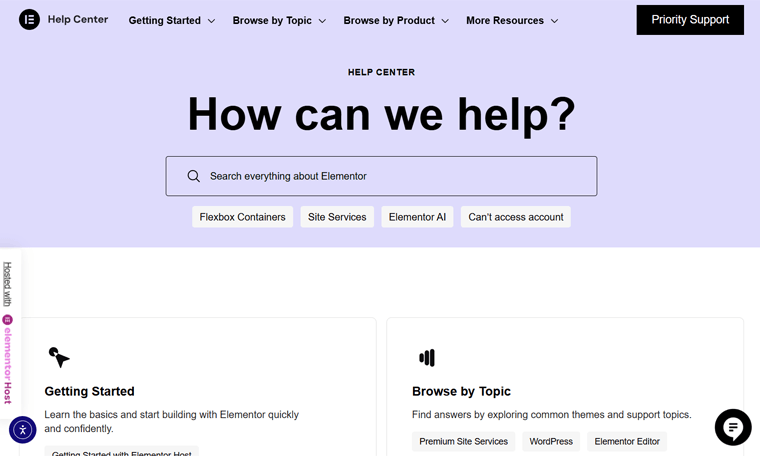Open the Browse by Topic menu
Viewport: 760px width, 456px height.
(272, 20)
